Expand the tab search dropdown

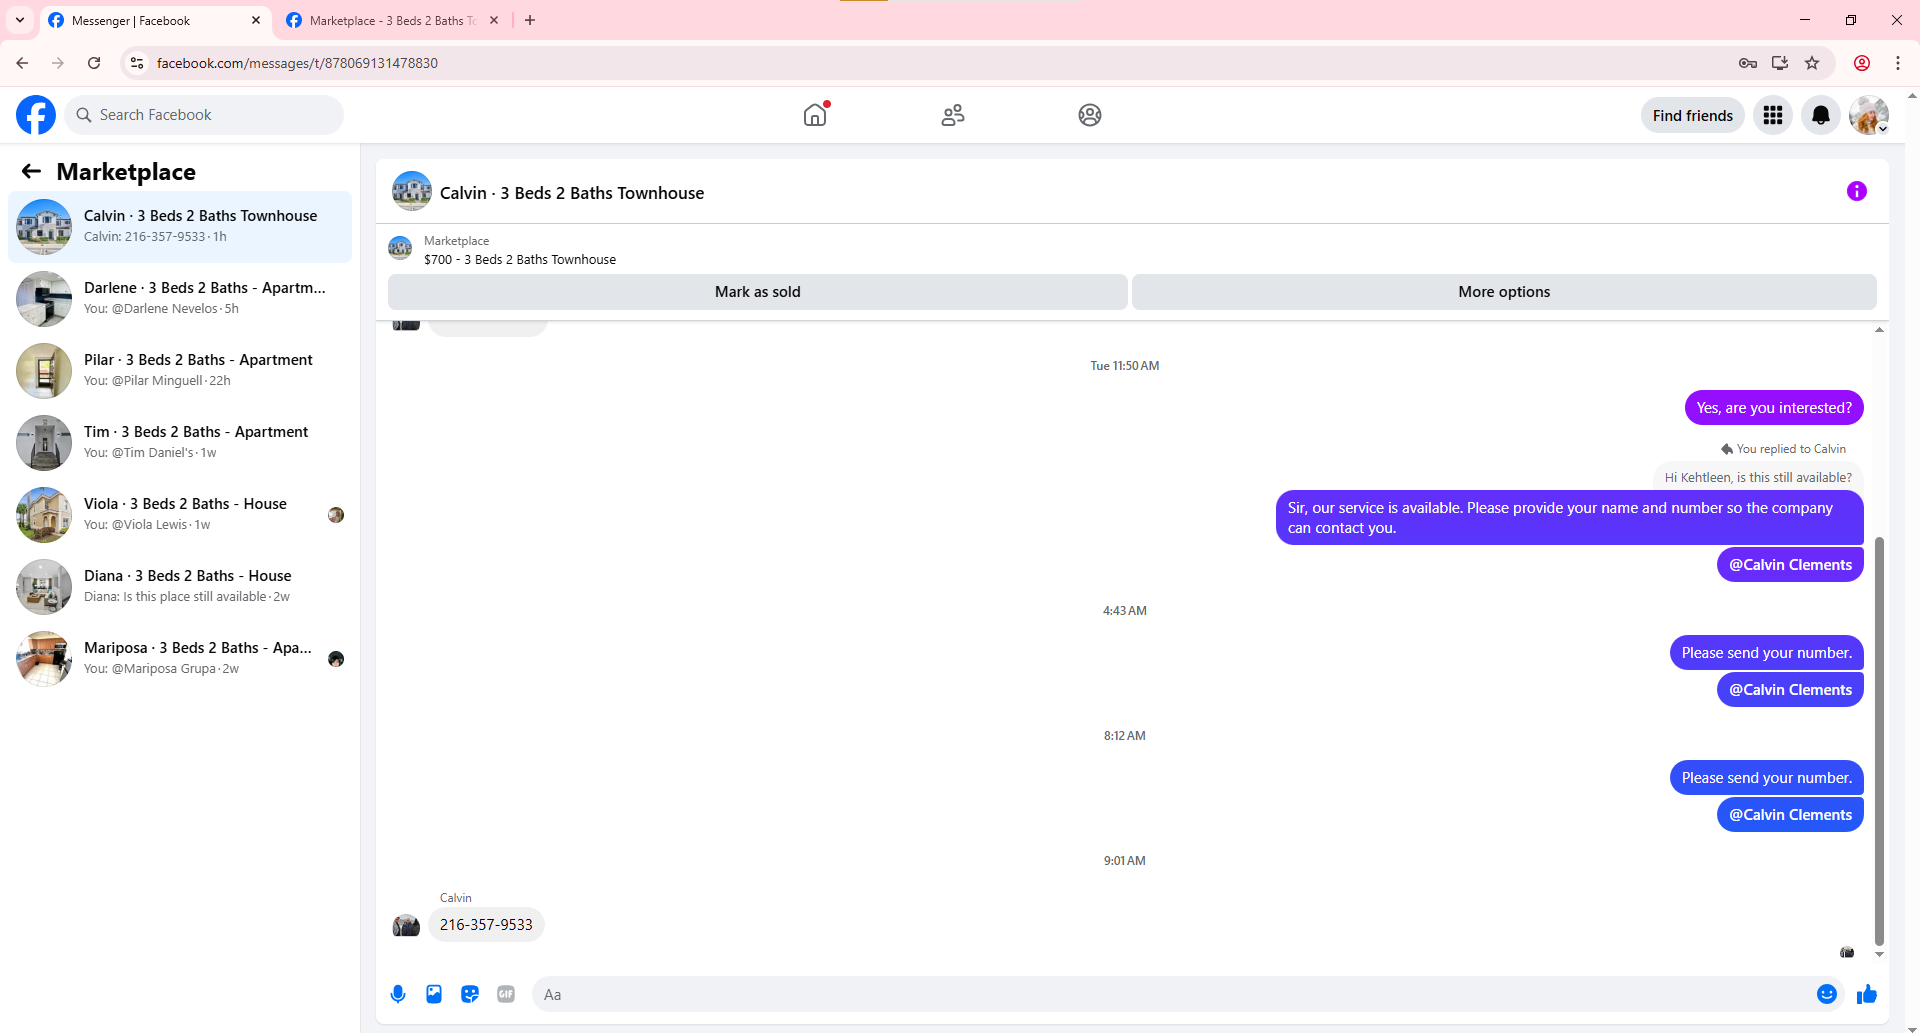coord(20,20)
